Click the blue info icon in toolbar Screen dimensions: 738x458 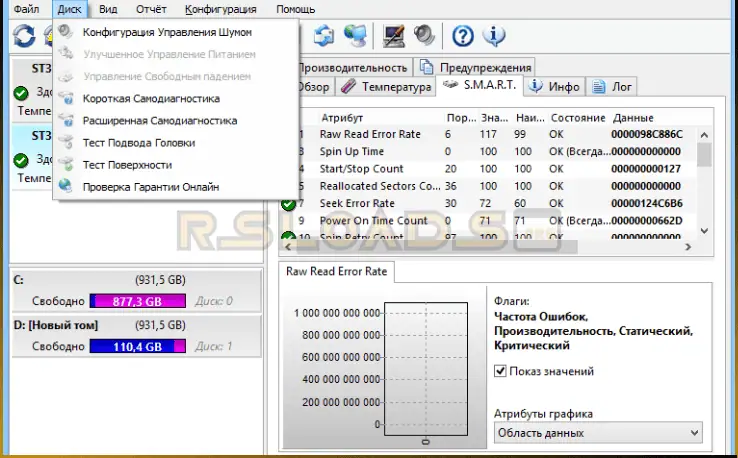(x=493, y=36)
